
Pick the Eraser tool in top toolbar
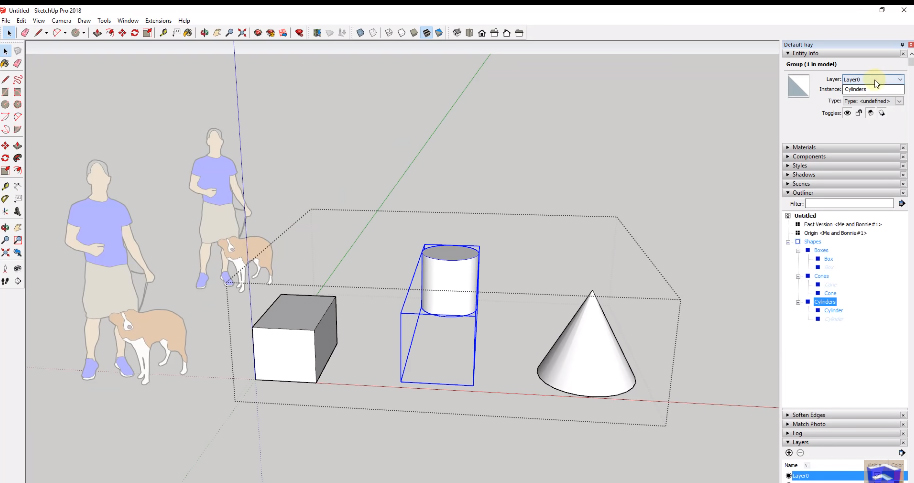[25, 32]
